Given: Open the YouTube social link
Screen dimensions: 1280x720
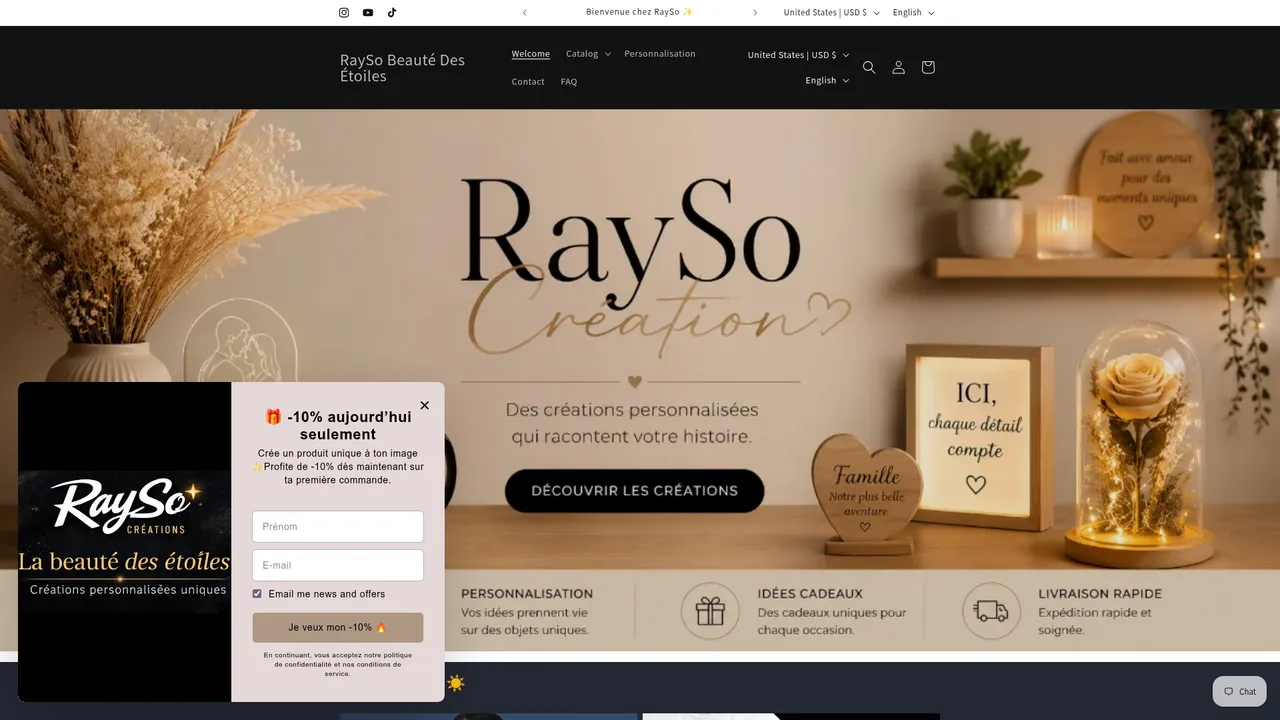Looking at the screenshot, I should [368, 13].
